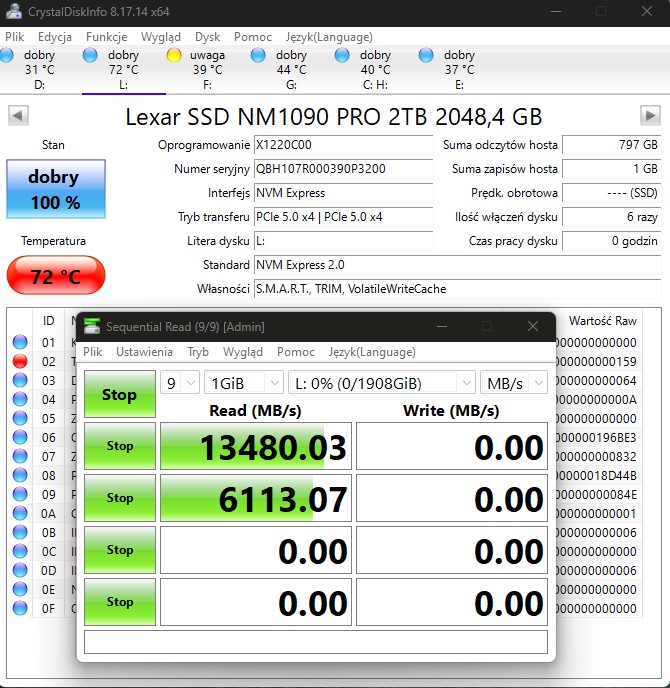This screenshot has width=670, height=688.
Task: Select disk G: status orb at 44 °C
Action: (x=258, y=56)
